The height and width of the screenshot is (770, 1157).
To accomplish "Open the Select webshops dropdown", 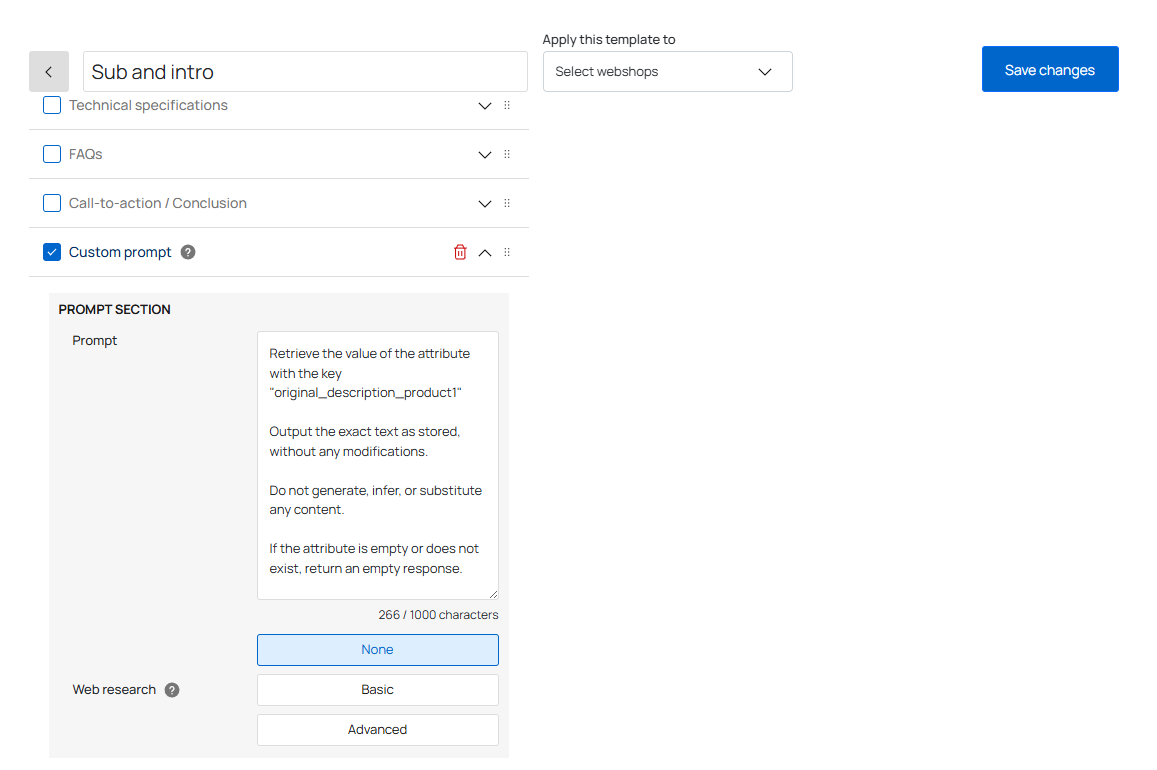I will click(667, 72).
